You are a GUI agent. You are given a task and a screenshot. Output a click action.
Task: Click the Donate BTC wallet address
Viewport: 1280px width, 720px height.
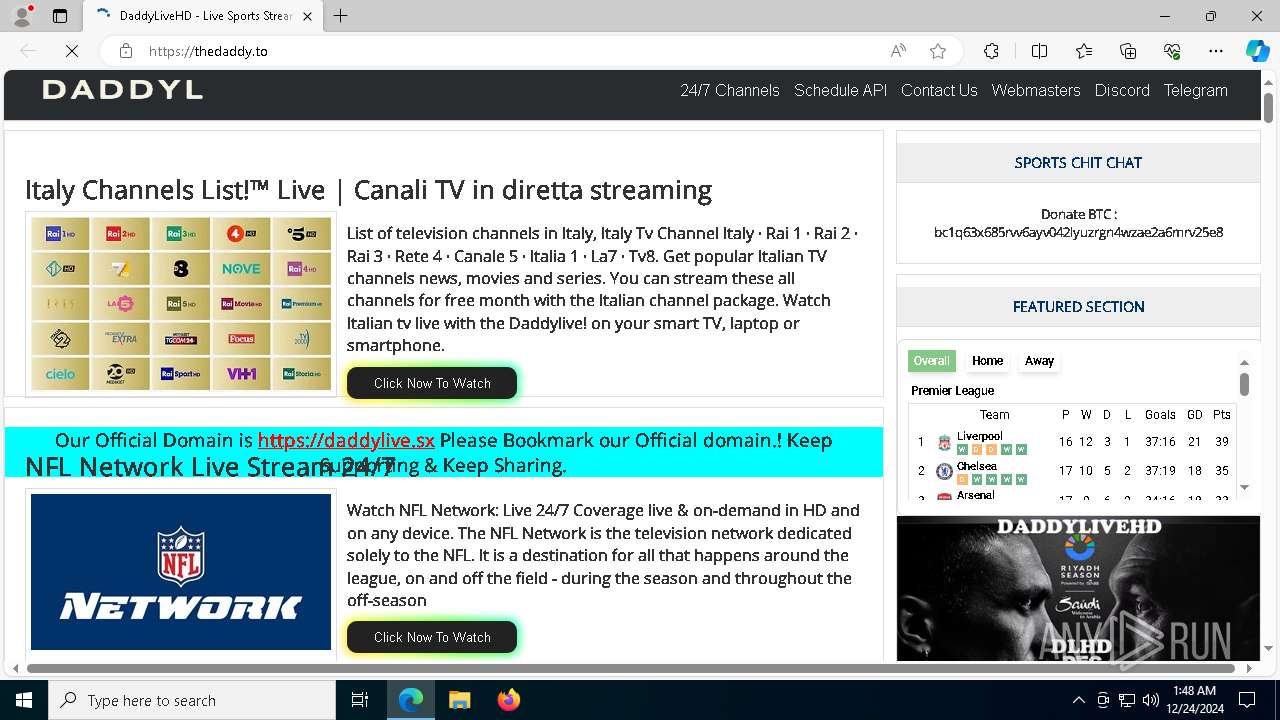click(x=1078, y=232)
